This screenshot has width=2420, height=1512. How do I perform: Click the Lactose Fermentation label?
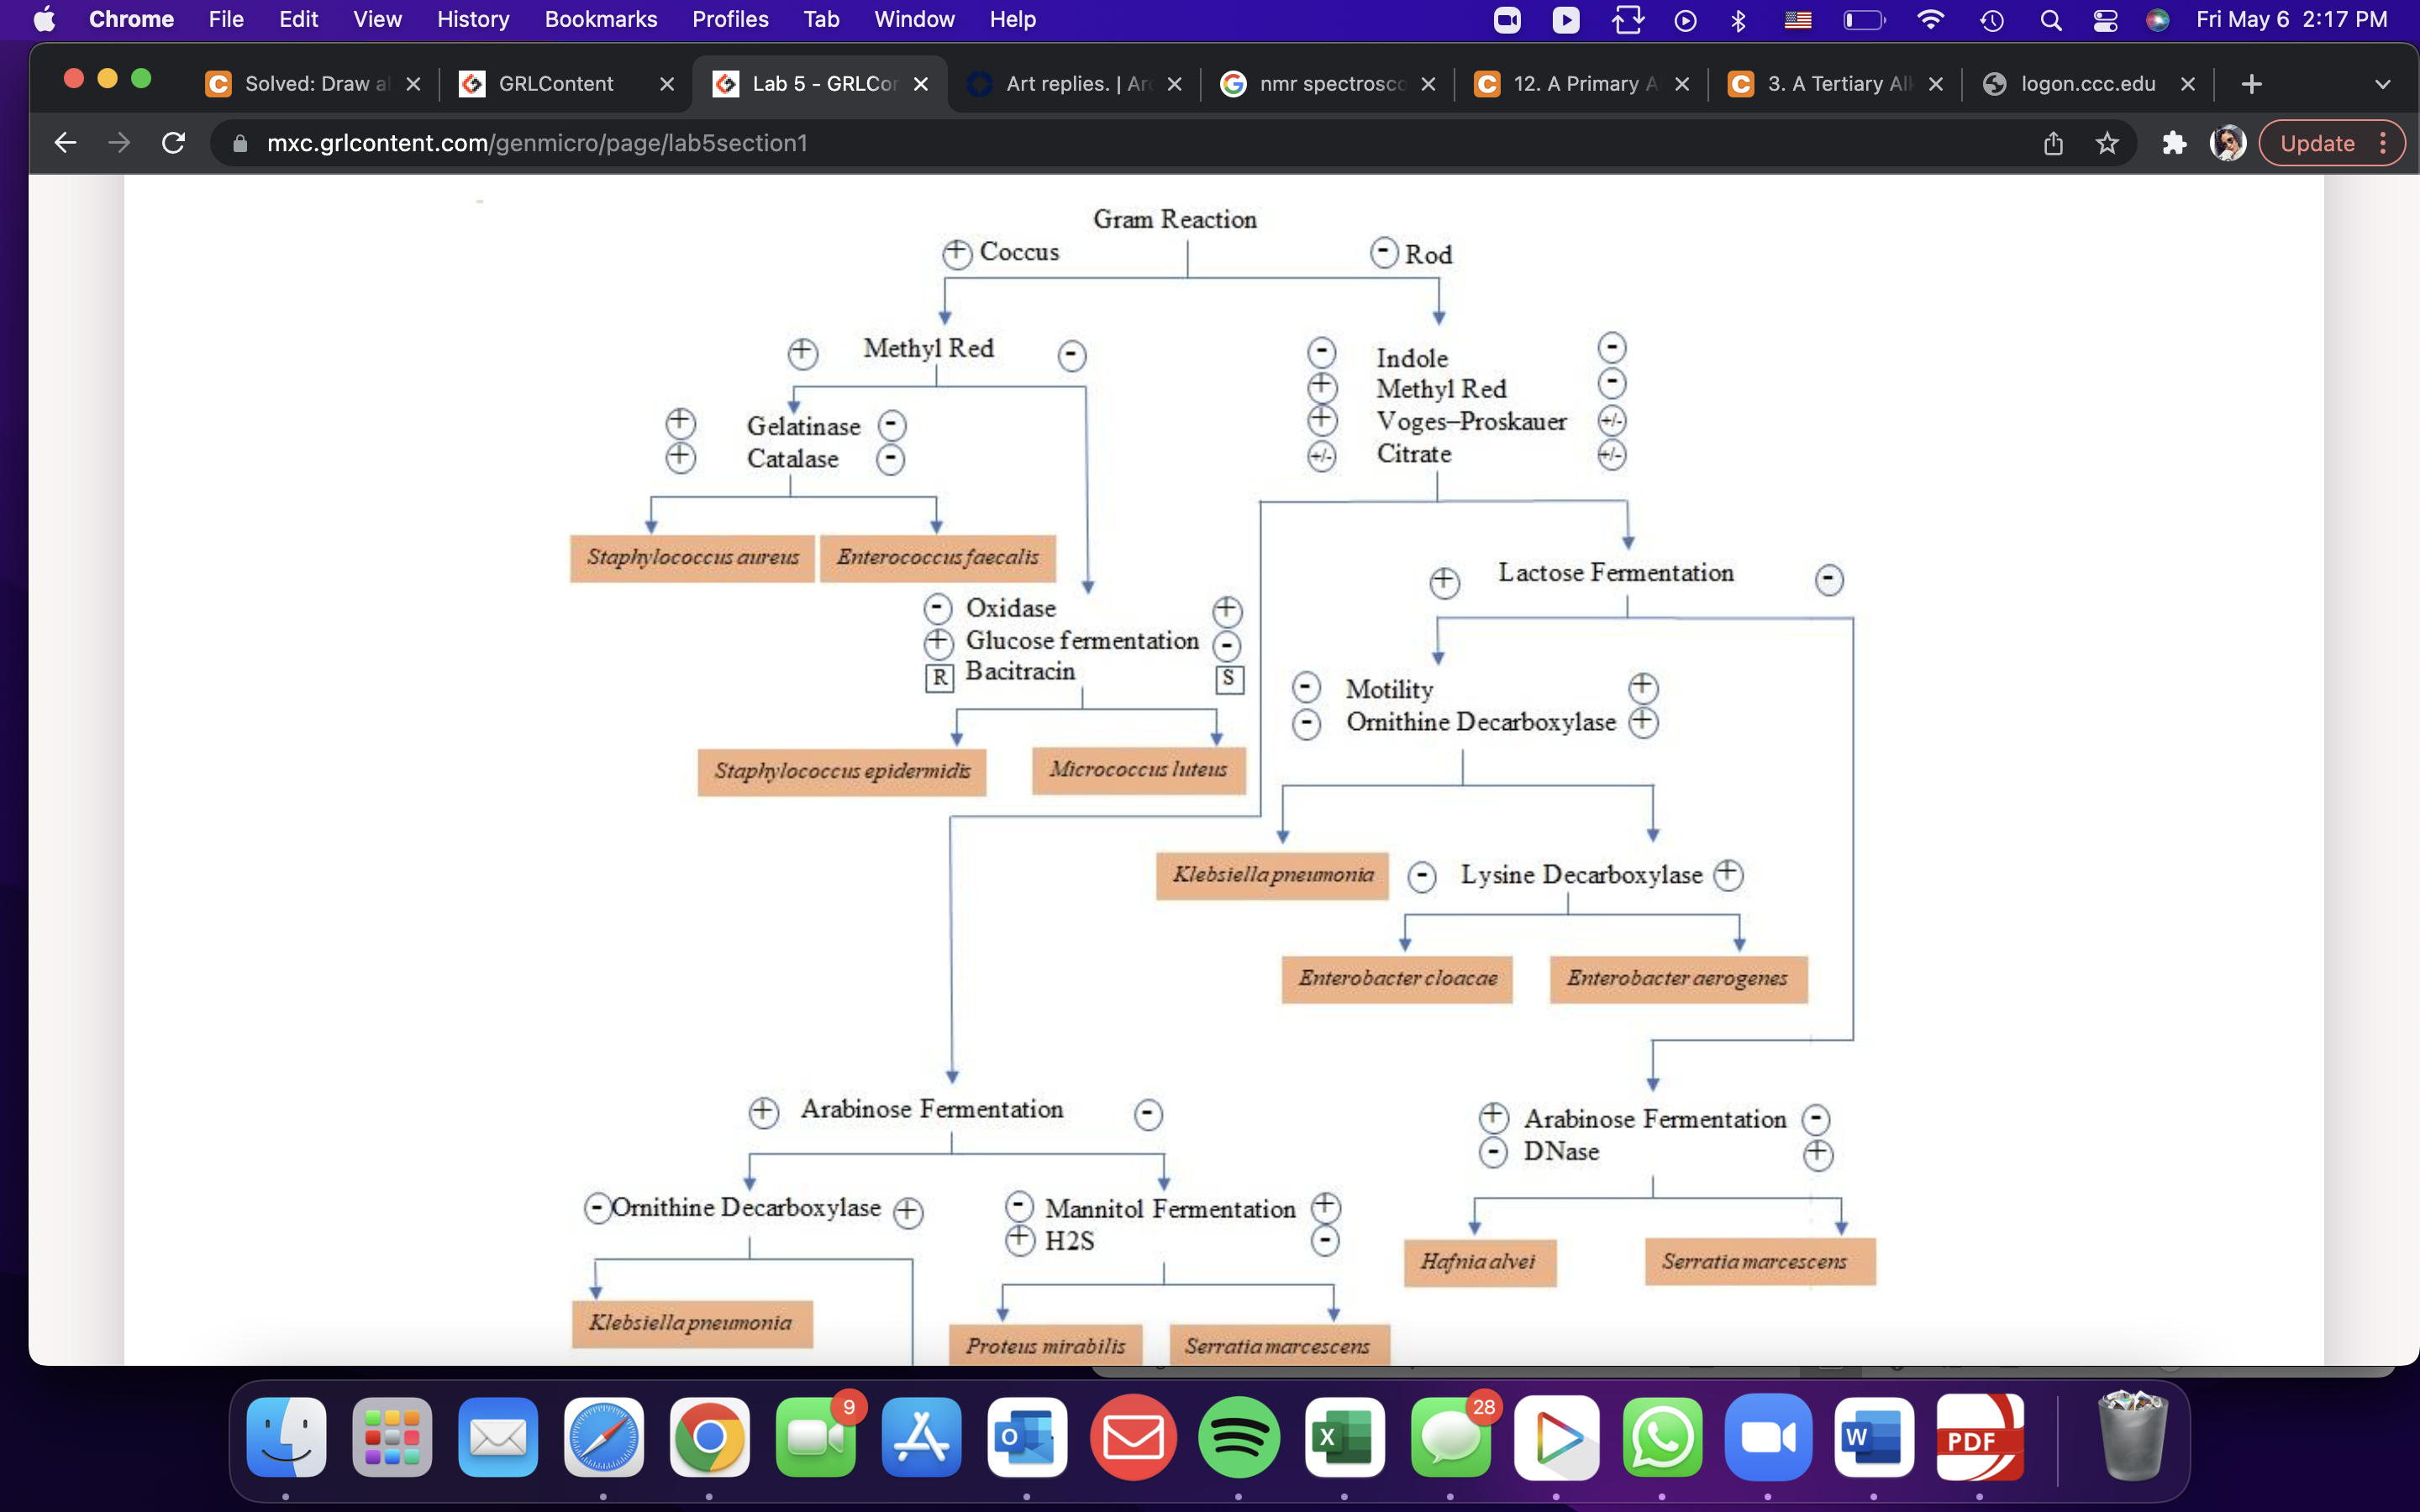point(1616,573)
